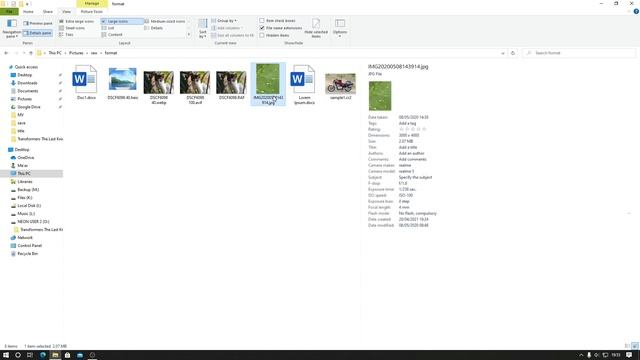Open the Group by dropdown

[224, 20]
